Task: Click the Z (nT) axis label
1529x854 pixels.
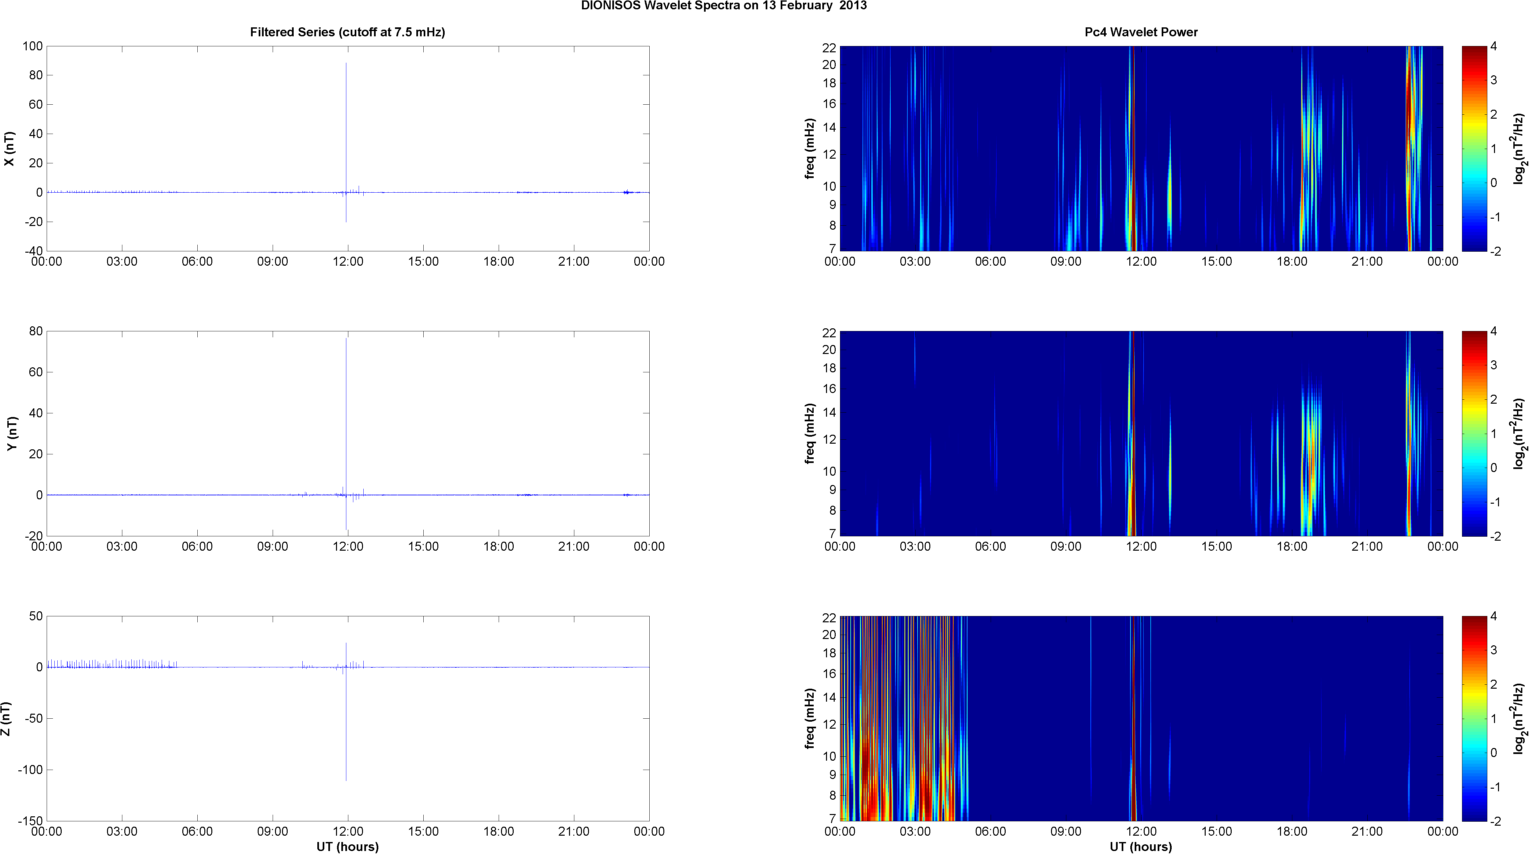Action: pyautogui.click(x=7, y=719)
